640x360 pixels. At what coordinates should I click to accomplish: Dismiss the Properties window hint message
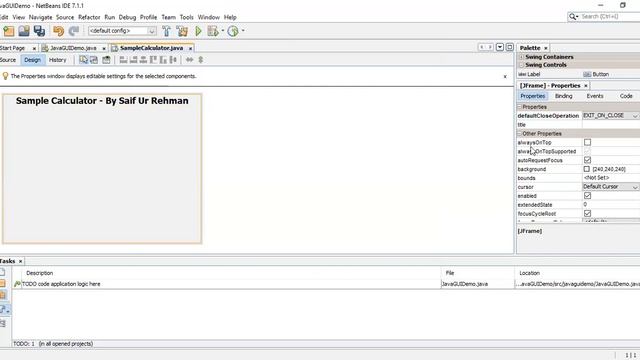click(x=505, y=76)
